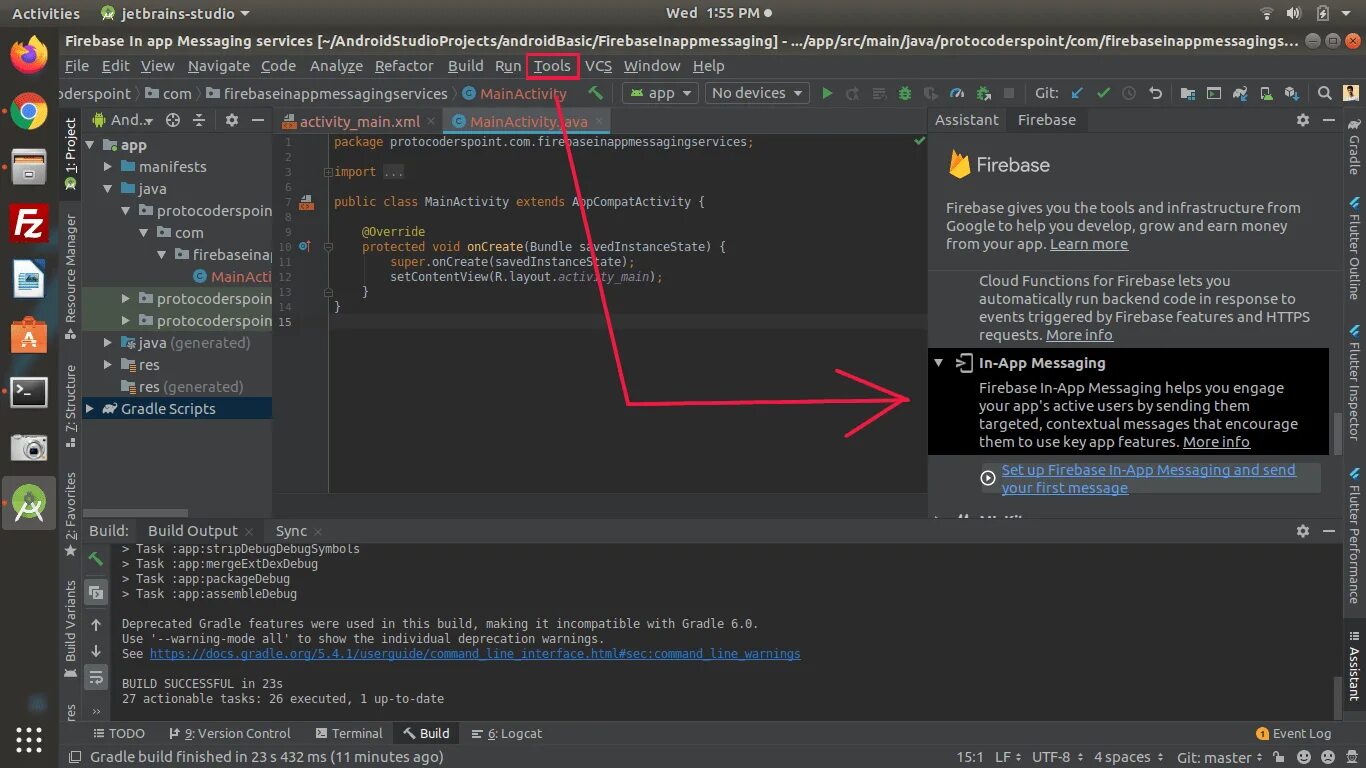Collapse the In-App Messaging section arrow

click(939, 363)
